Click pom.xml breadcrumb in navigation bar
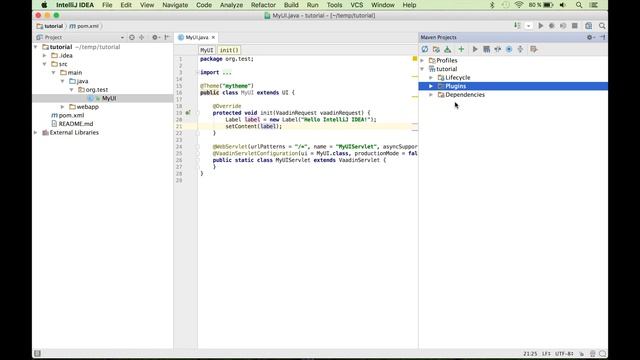 click(x=84, y=26)
